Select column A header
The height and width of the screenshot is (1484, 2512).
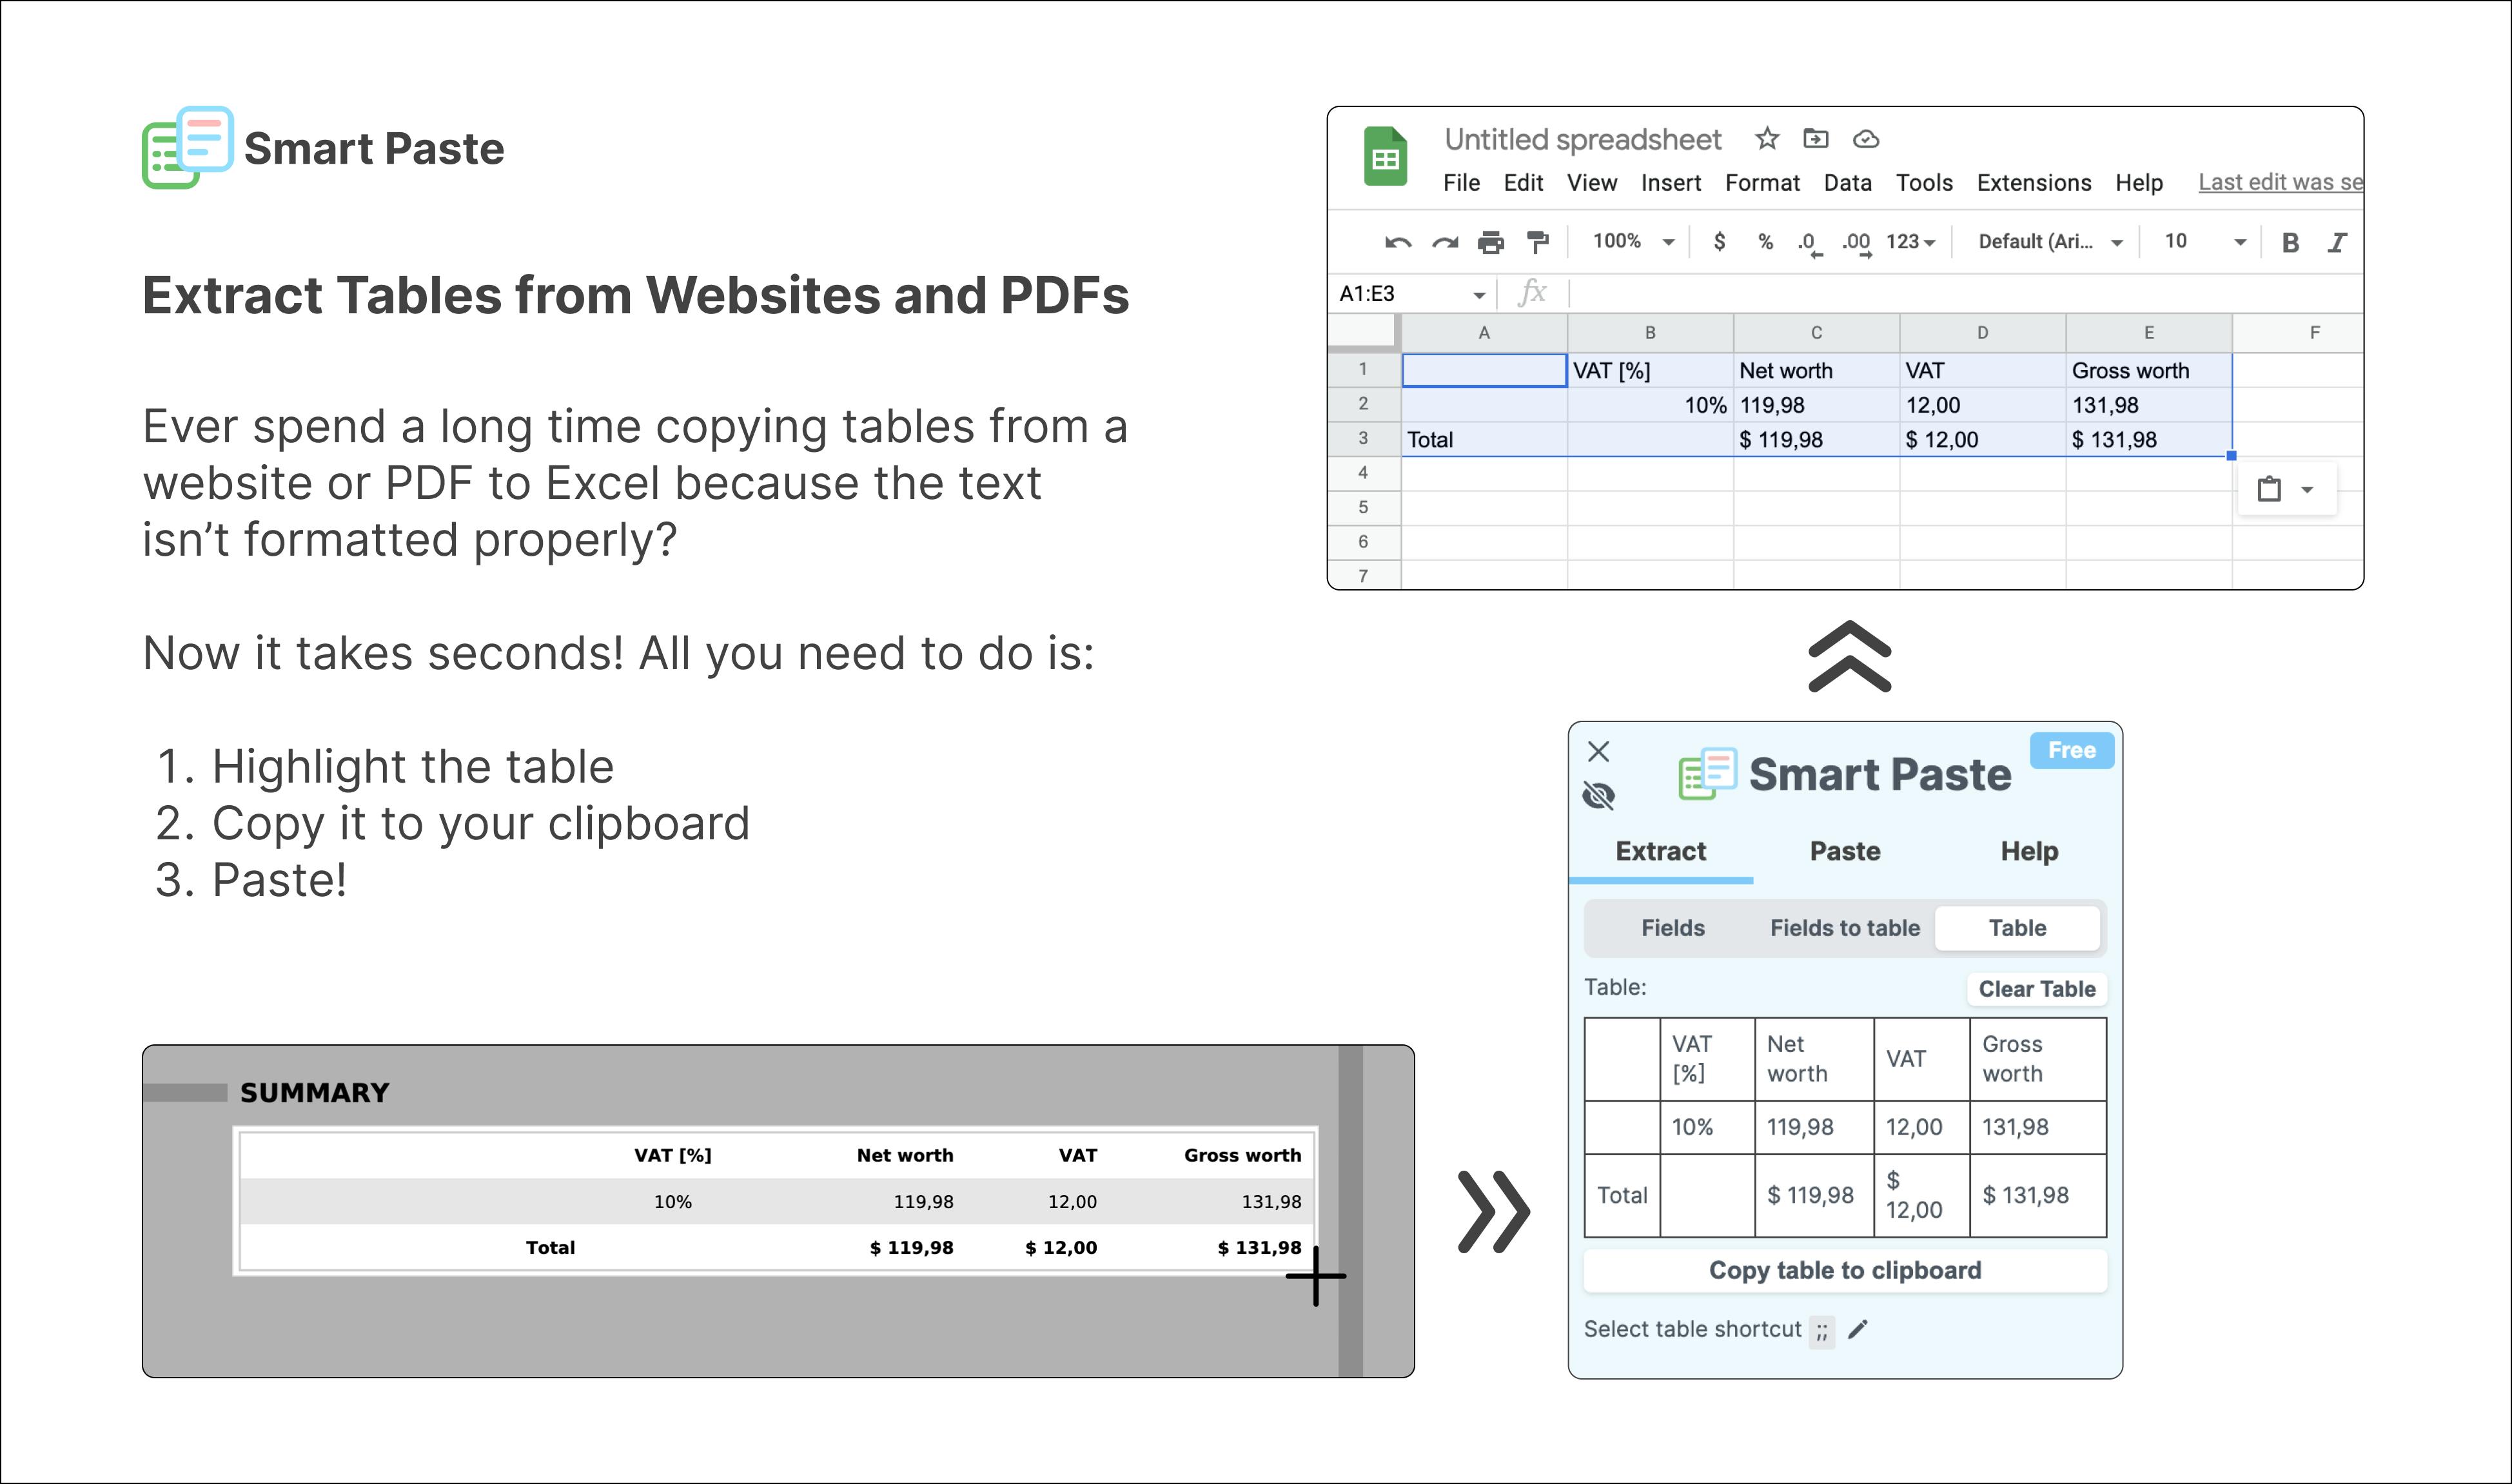[x=1484, y=333]
